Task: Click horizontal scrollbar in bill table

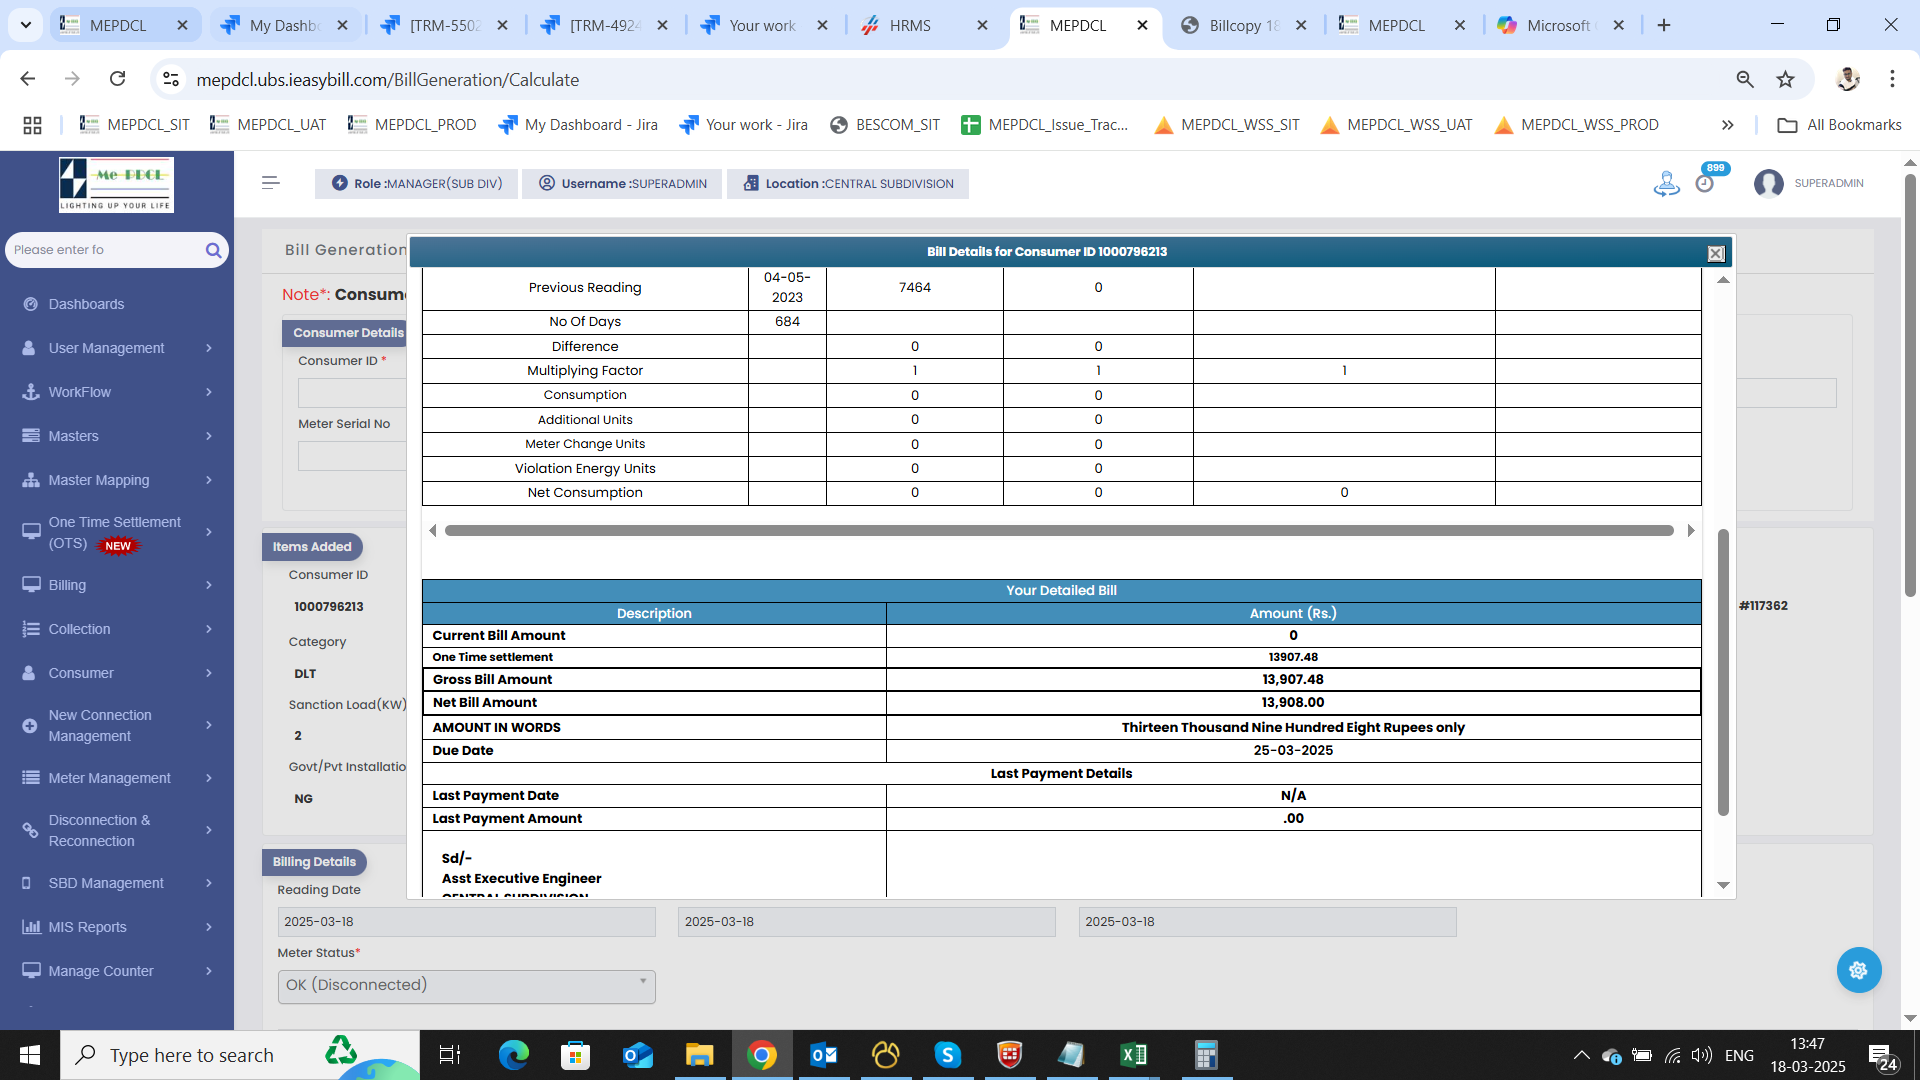Action: pyautogui.click(x=1059, y=531)
